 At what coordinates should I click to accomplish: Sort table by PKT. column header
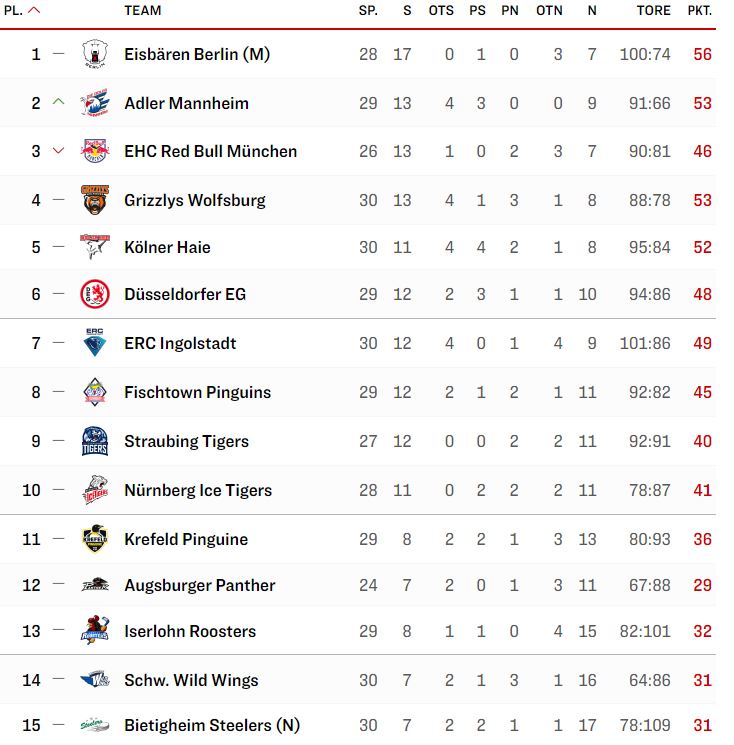tap(700, 10)
